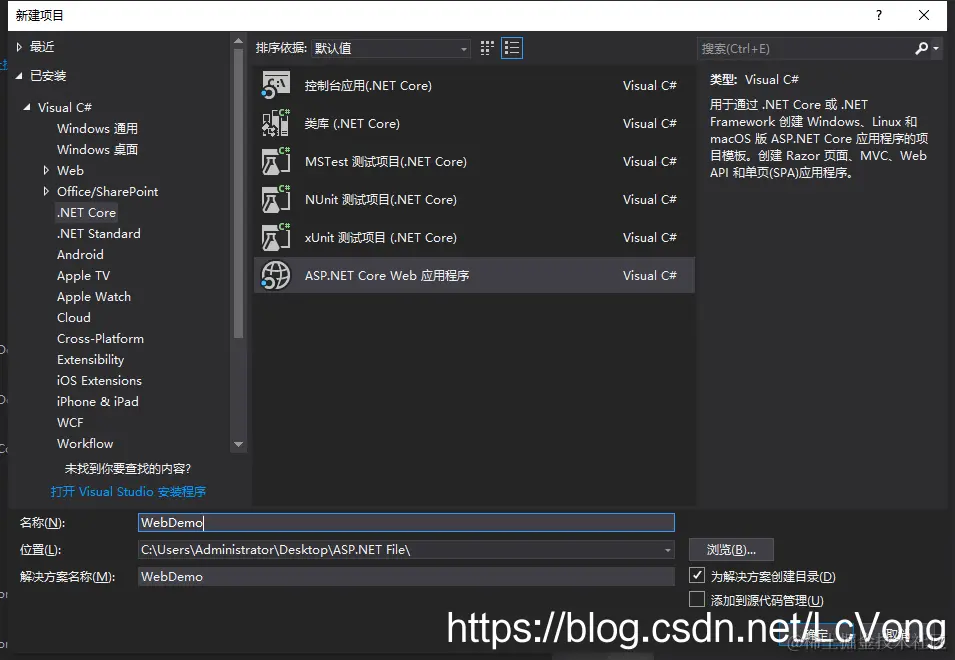
Task: Focus the 搜索(Ctrl+E) search box
Action: click(805, 49)
